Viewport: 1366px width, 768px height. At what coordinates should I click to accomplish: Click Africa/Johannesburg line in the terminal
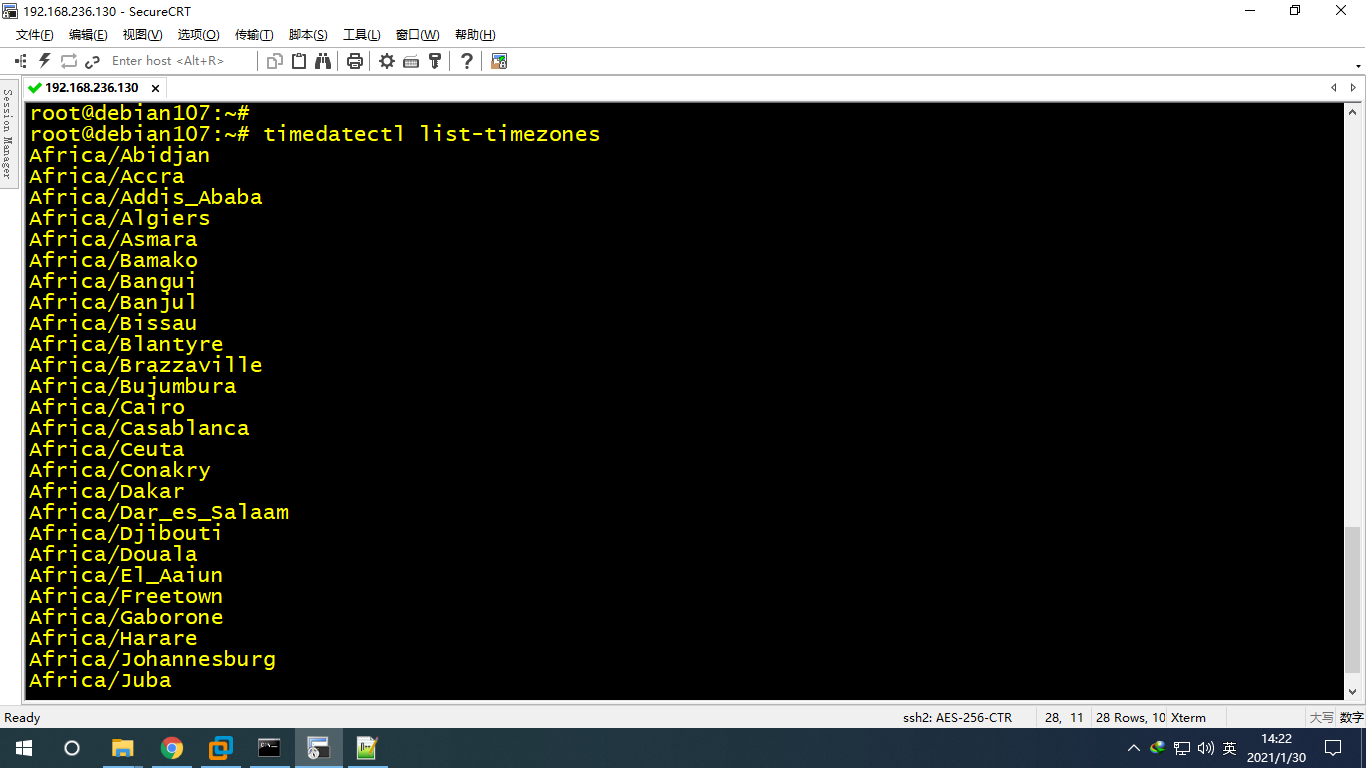tap(152, 659)
